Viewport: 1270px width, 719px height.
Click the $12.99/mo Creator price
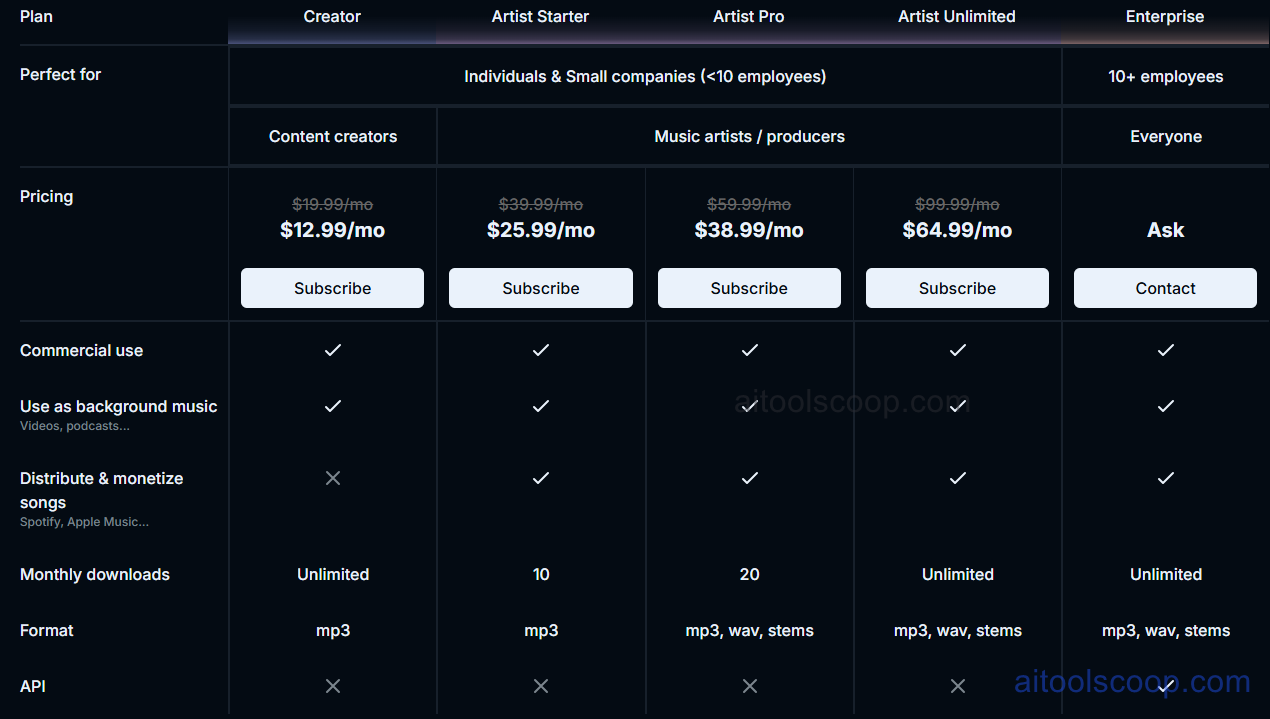(x=332, y=230)
